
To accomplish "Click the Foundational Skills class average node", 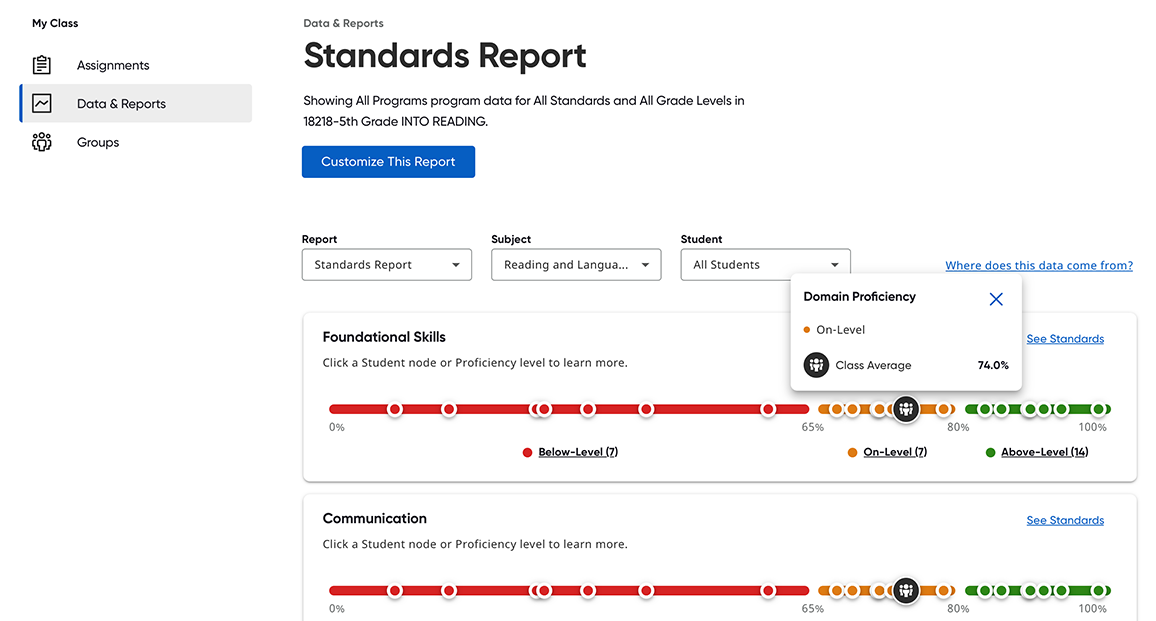I will [906, 409].
